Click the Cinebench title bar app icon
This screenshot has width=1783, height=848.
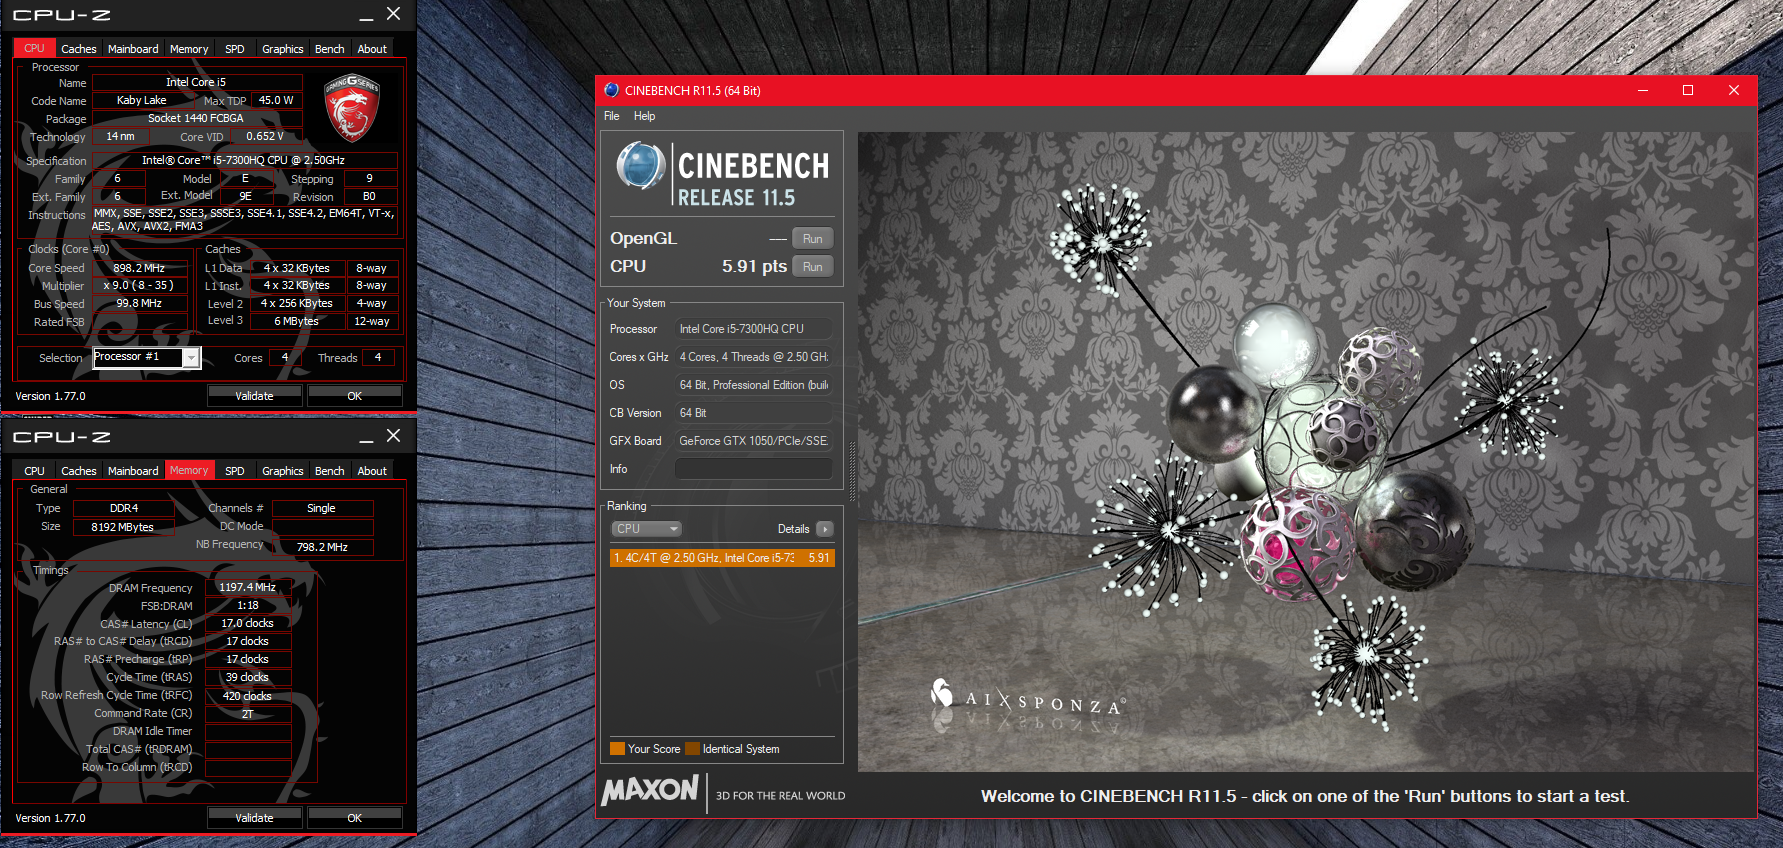pyautogui.click(x=611, y=90)
